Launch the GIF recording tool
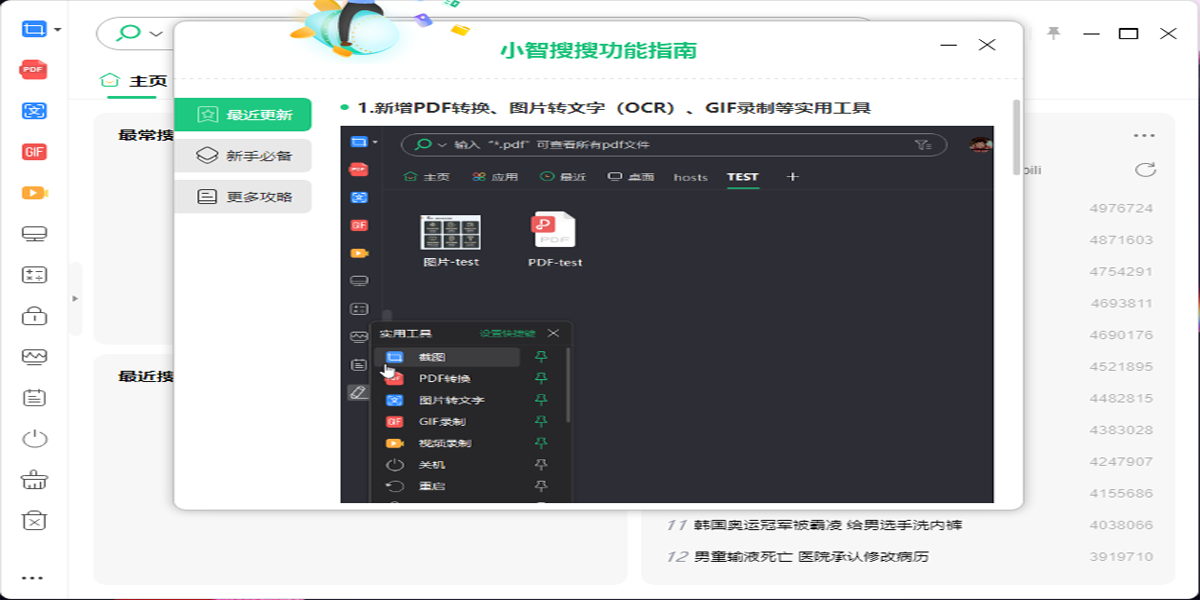The height and width of the screenshot is (600, 1200). click(x=33, y=151)
